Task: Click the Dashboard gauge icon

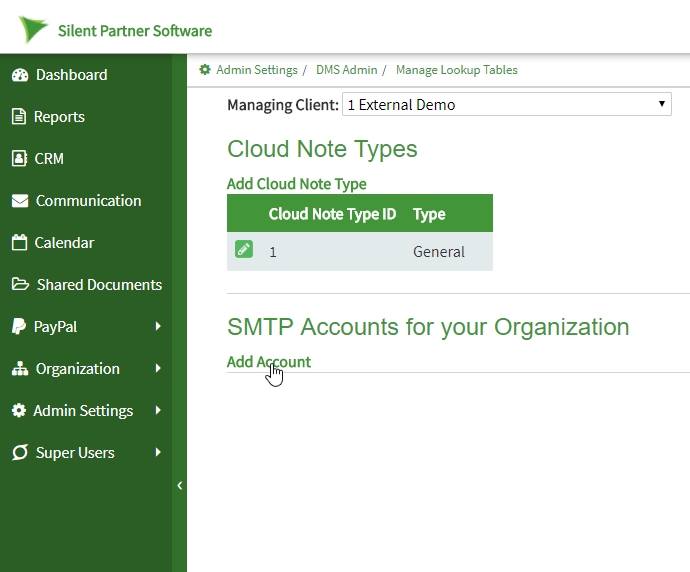Action: coord(19,75)
